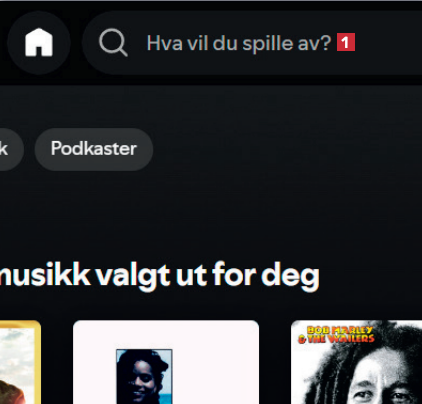Open the Bob Marley & The Wailers album
This screenshot has width=422, height=404.
356,362
